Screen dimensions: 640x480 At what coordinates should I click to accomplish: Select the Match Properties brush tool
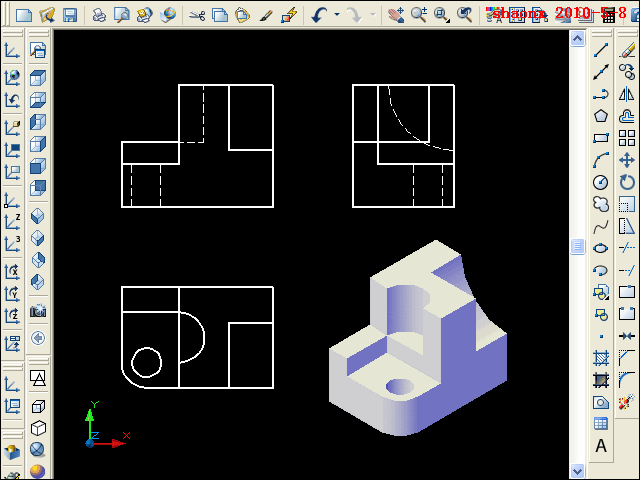point(290,15)
